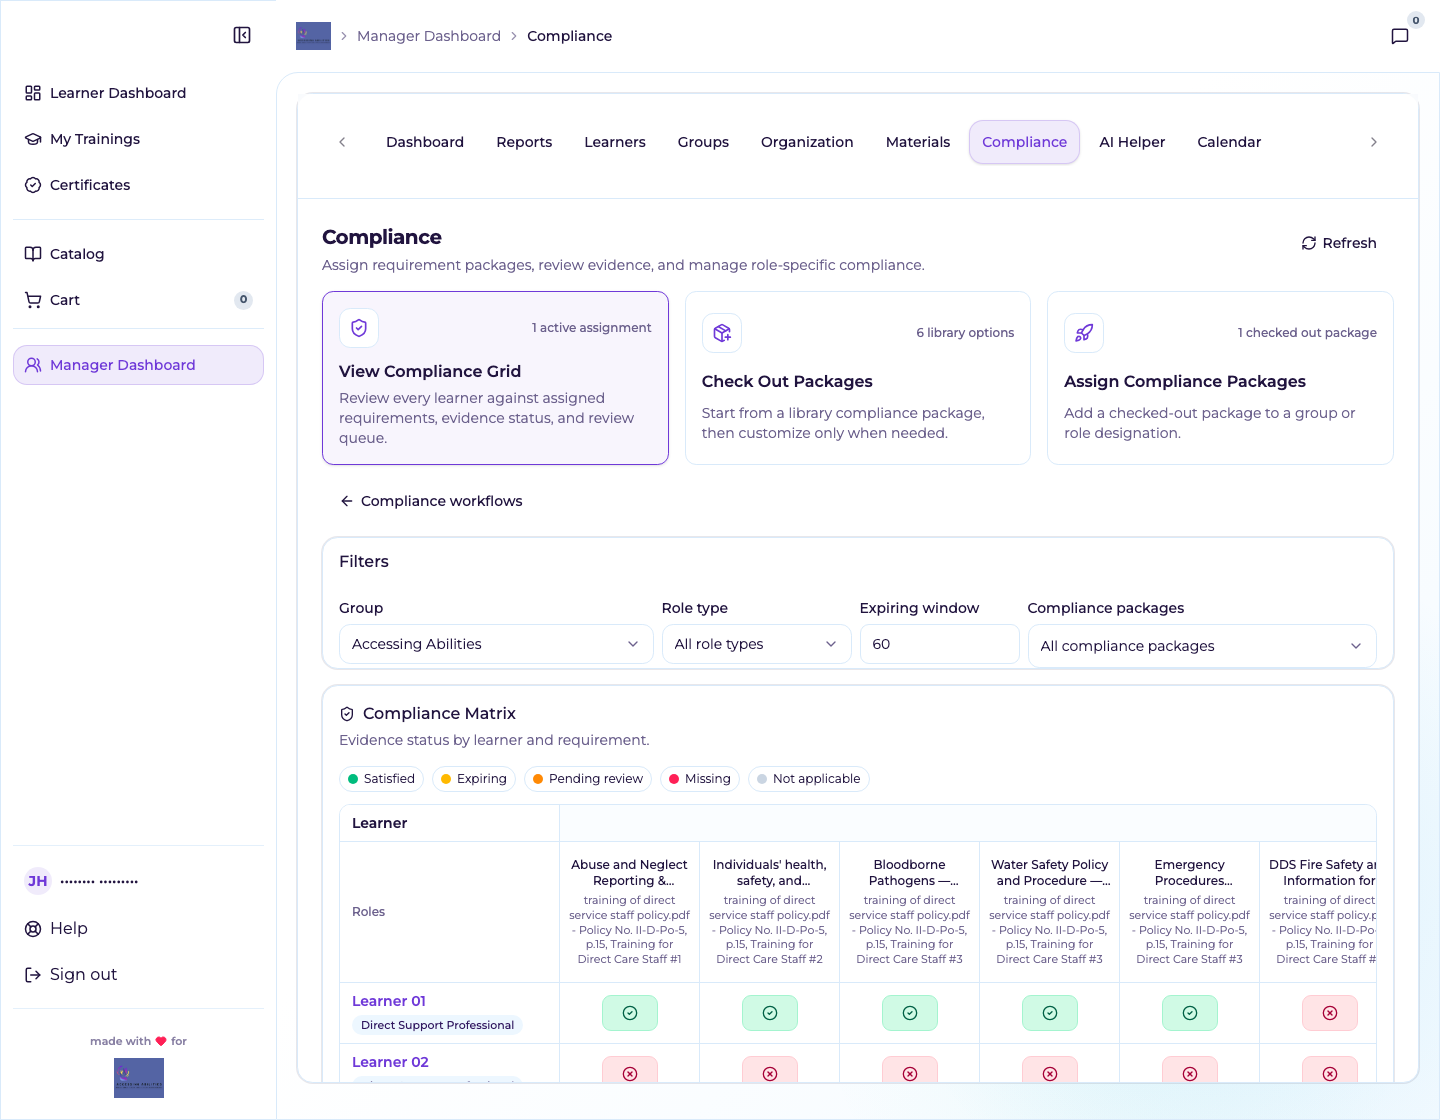Select the Compliance tab
The width and height of the screenshot is (1440, 1120).
point(1024,142)
